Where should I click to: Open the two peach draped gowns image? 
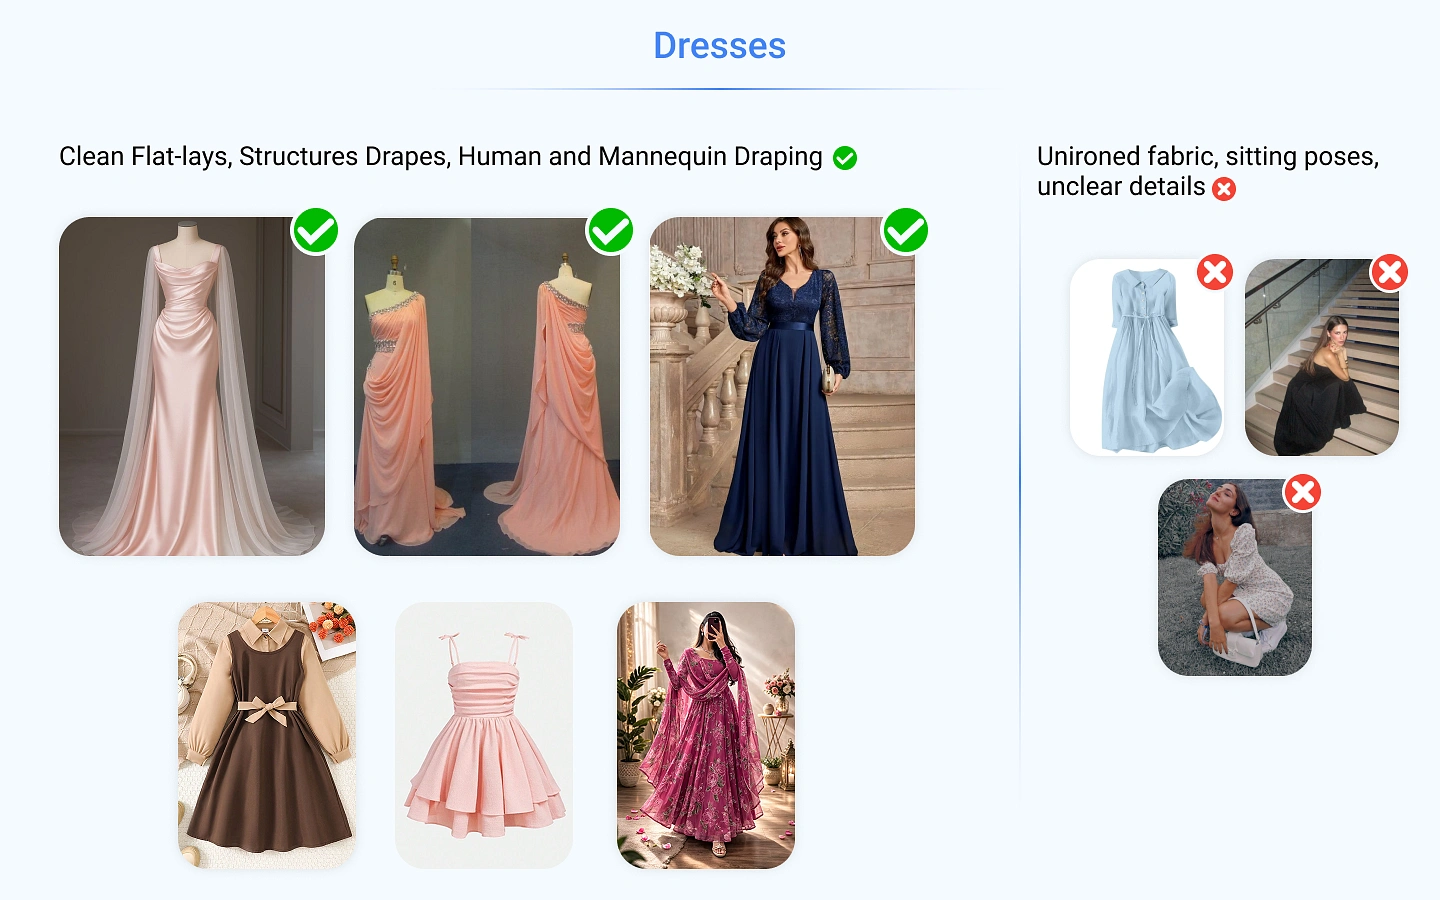[487, 386]
